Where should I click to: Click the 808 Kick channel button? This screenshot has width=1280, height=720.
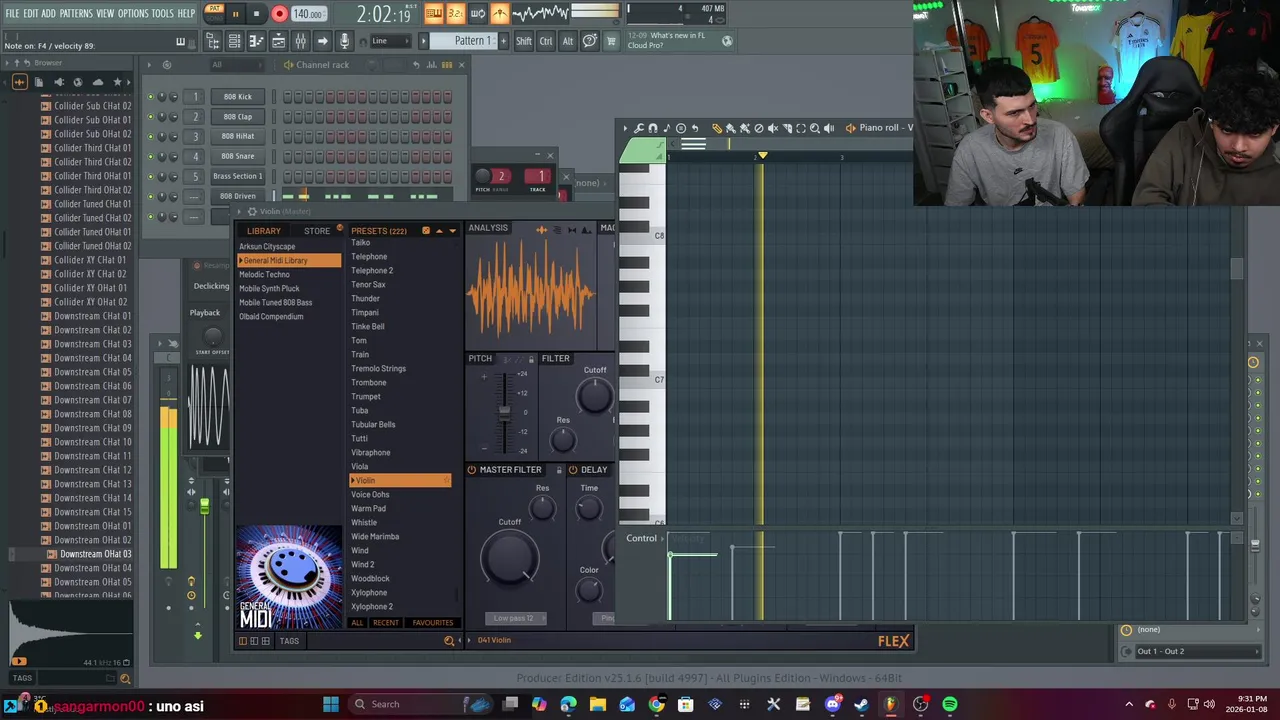tap(238, 97)
